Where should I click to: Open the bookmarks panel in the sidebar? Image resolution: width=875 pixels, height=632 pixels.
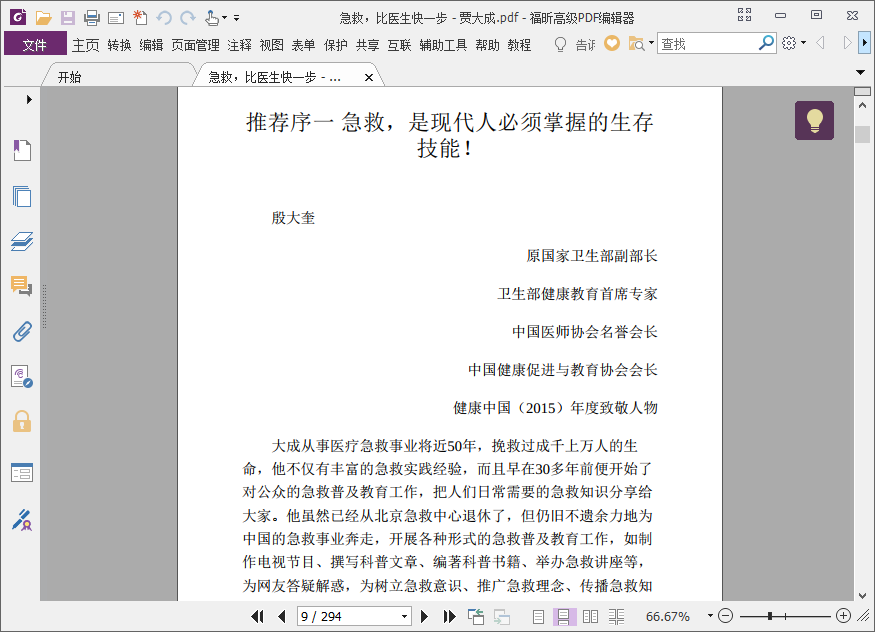pyautogui.click(x=22, y=151)
